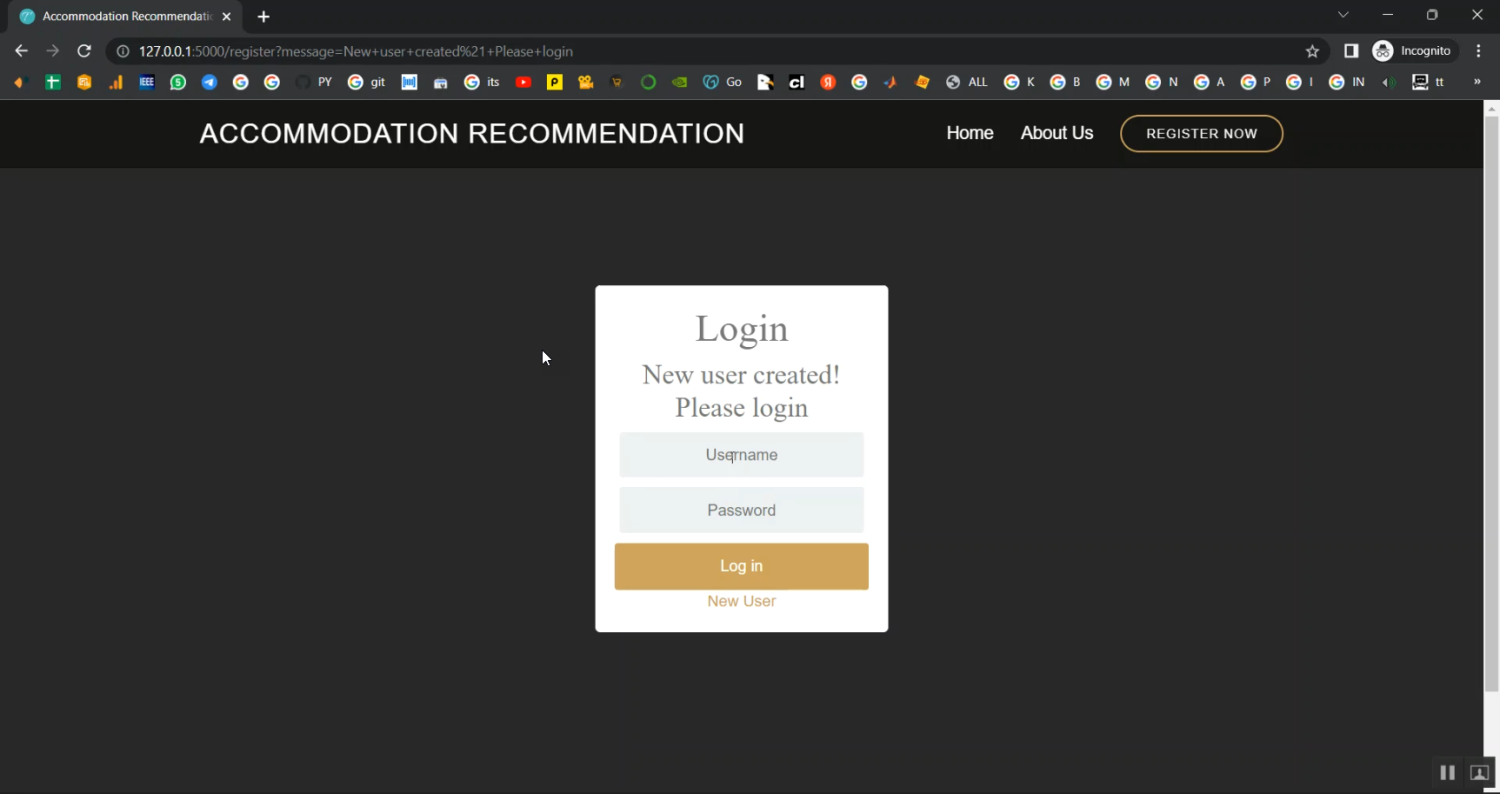Open Chrome's three-dot menu
1500x794 pixels.
coord(1479,51)
